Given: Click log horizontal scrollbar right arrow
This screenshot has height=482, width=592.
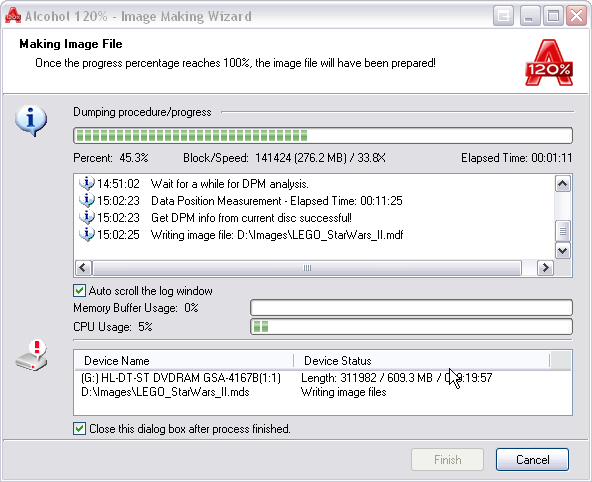Looking at the screenshot, I should 545,268.
